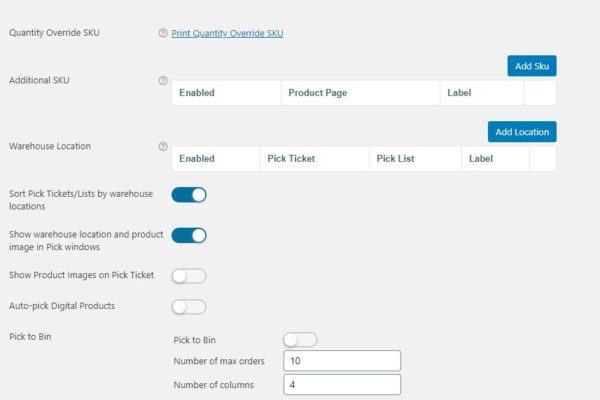600x400 pixels.
Task: Disable Sort Pick Tickets by warehouse locations
Action: coord(189,194)
